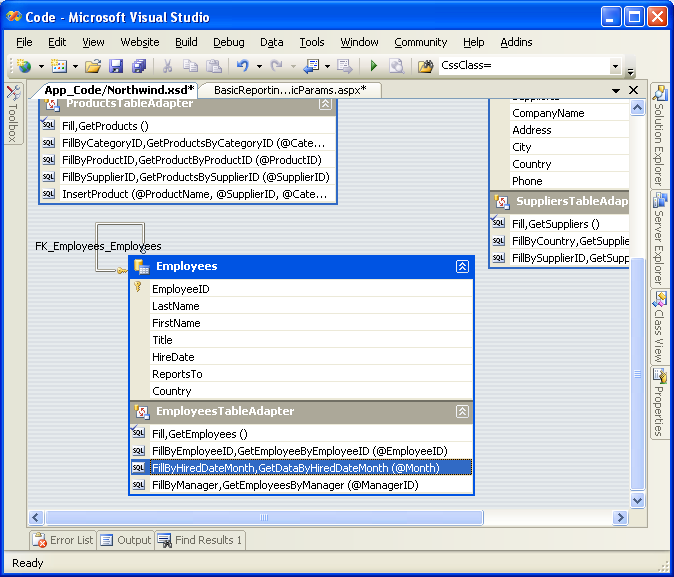Open the CssClass= find combo dropdown

point(615,66)
